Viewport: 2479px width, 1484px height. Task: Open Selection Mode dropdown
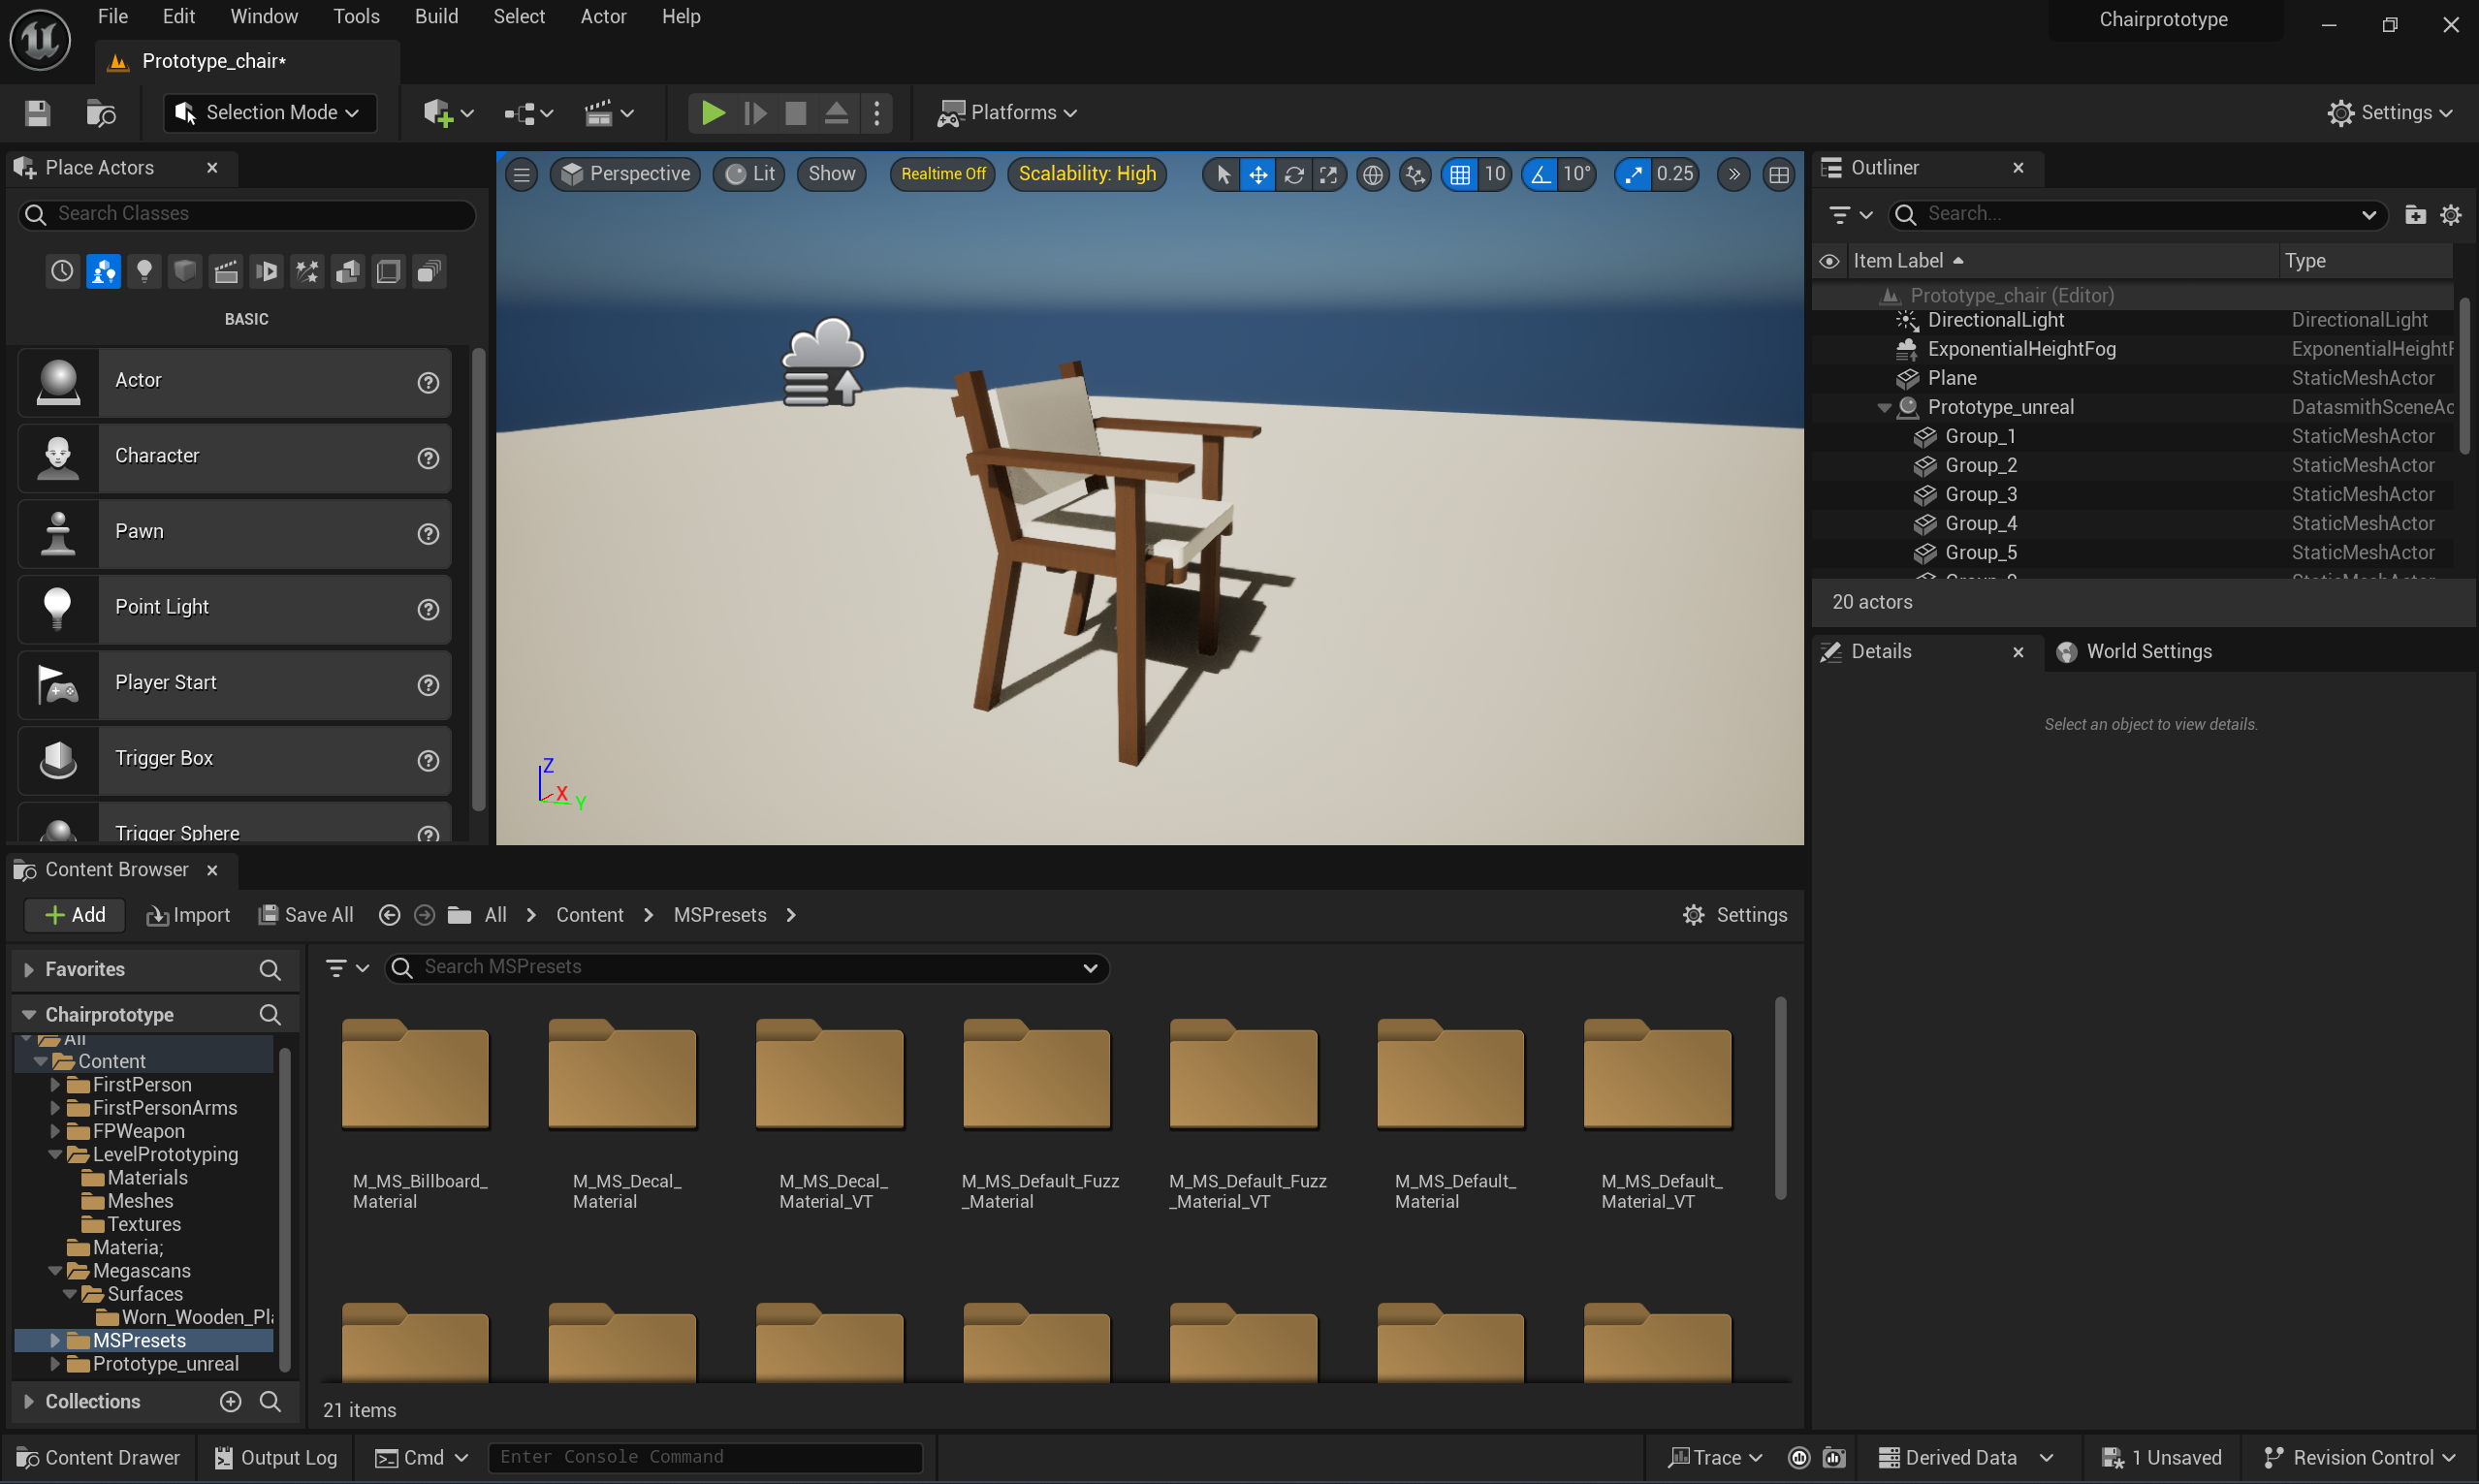269,113
